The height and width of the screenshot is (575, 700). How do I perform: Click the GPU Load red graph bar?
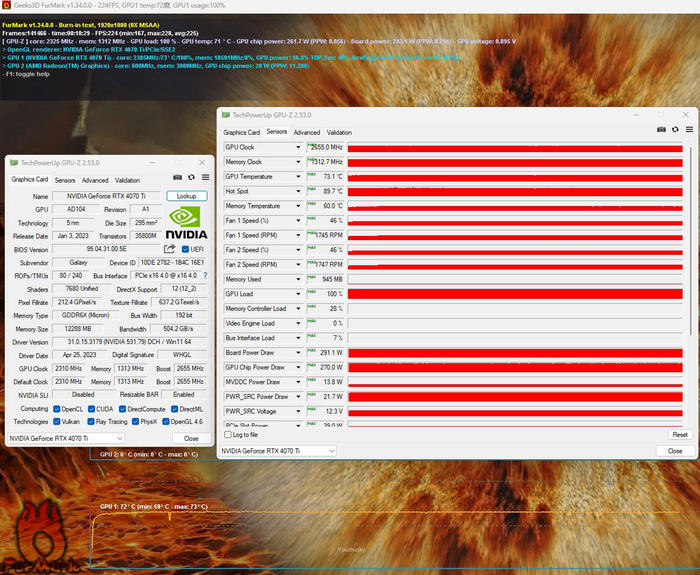click(x=515, y=294)
